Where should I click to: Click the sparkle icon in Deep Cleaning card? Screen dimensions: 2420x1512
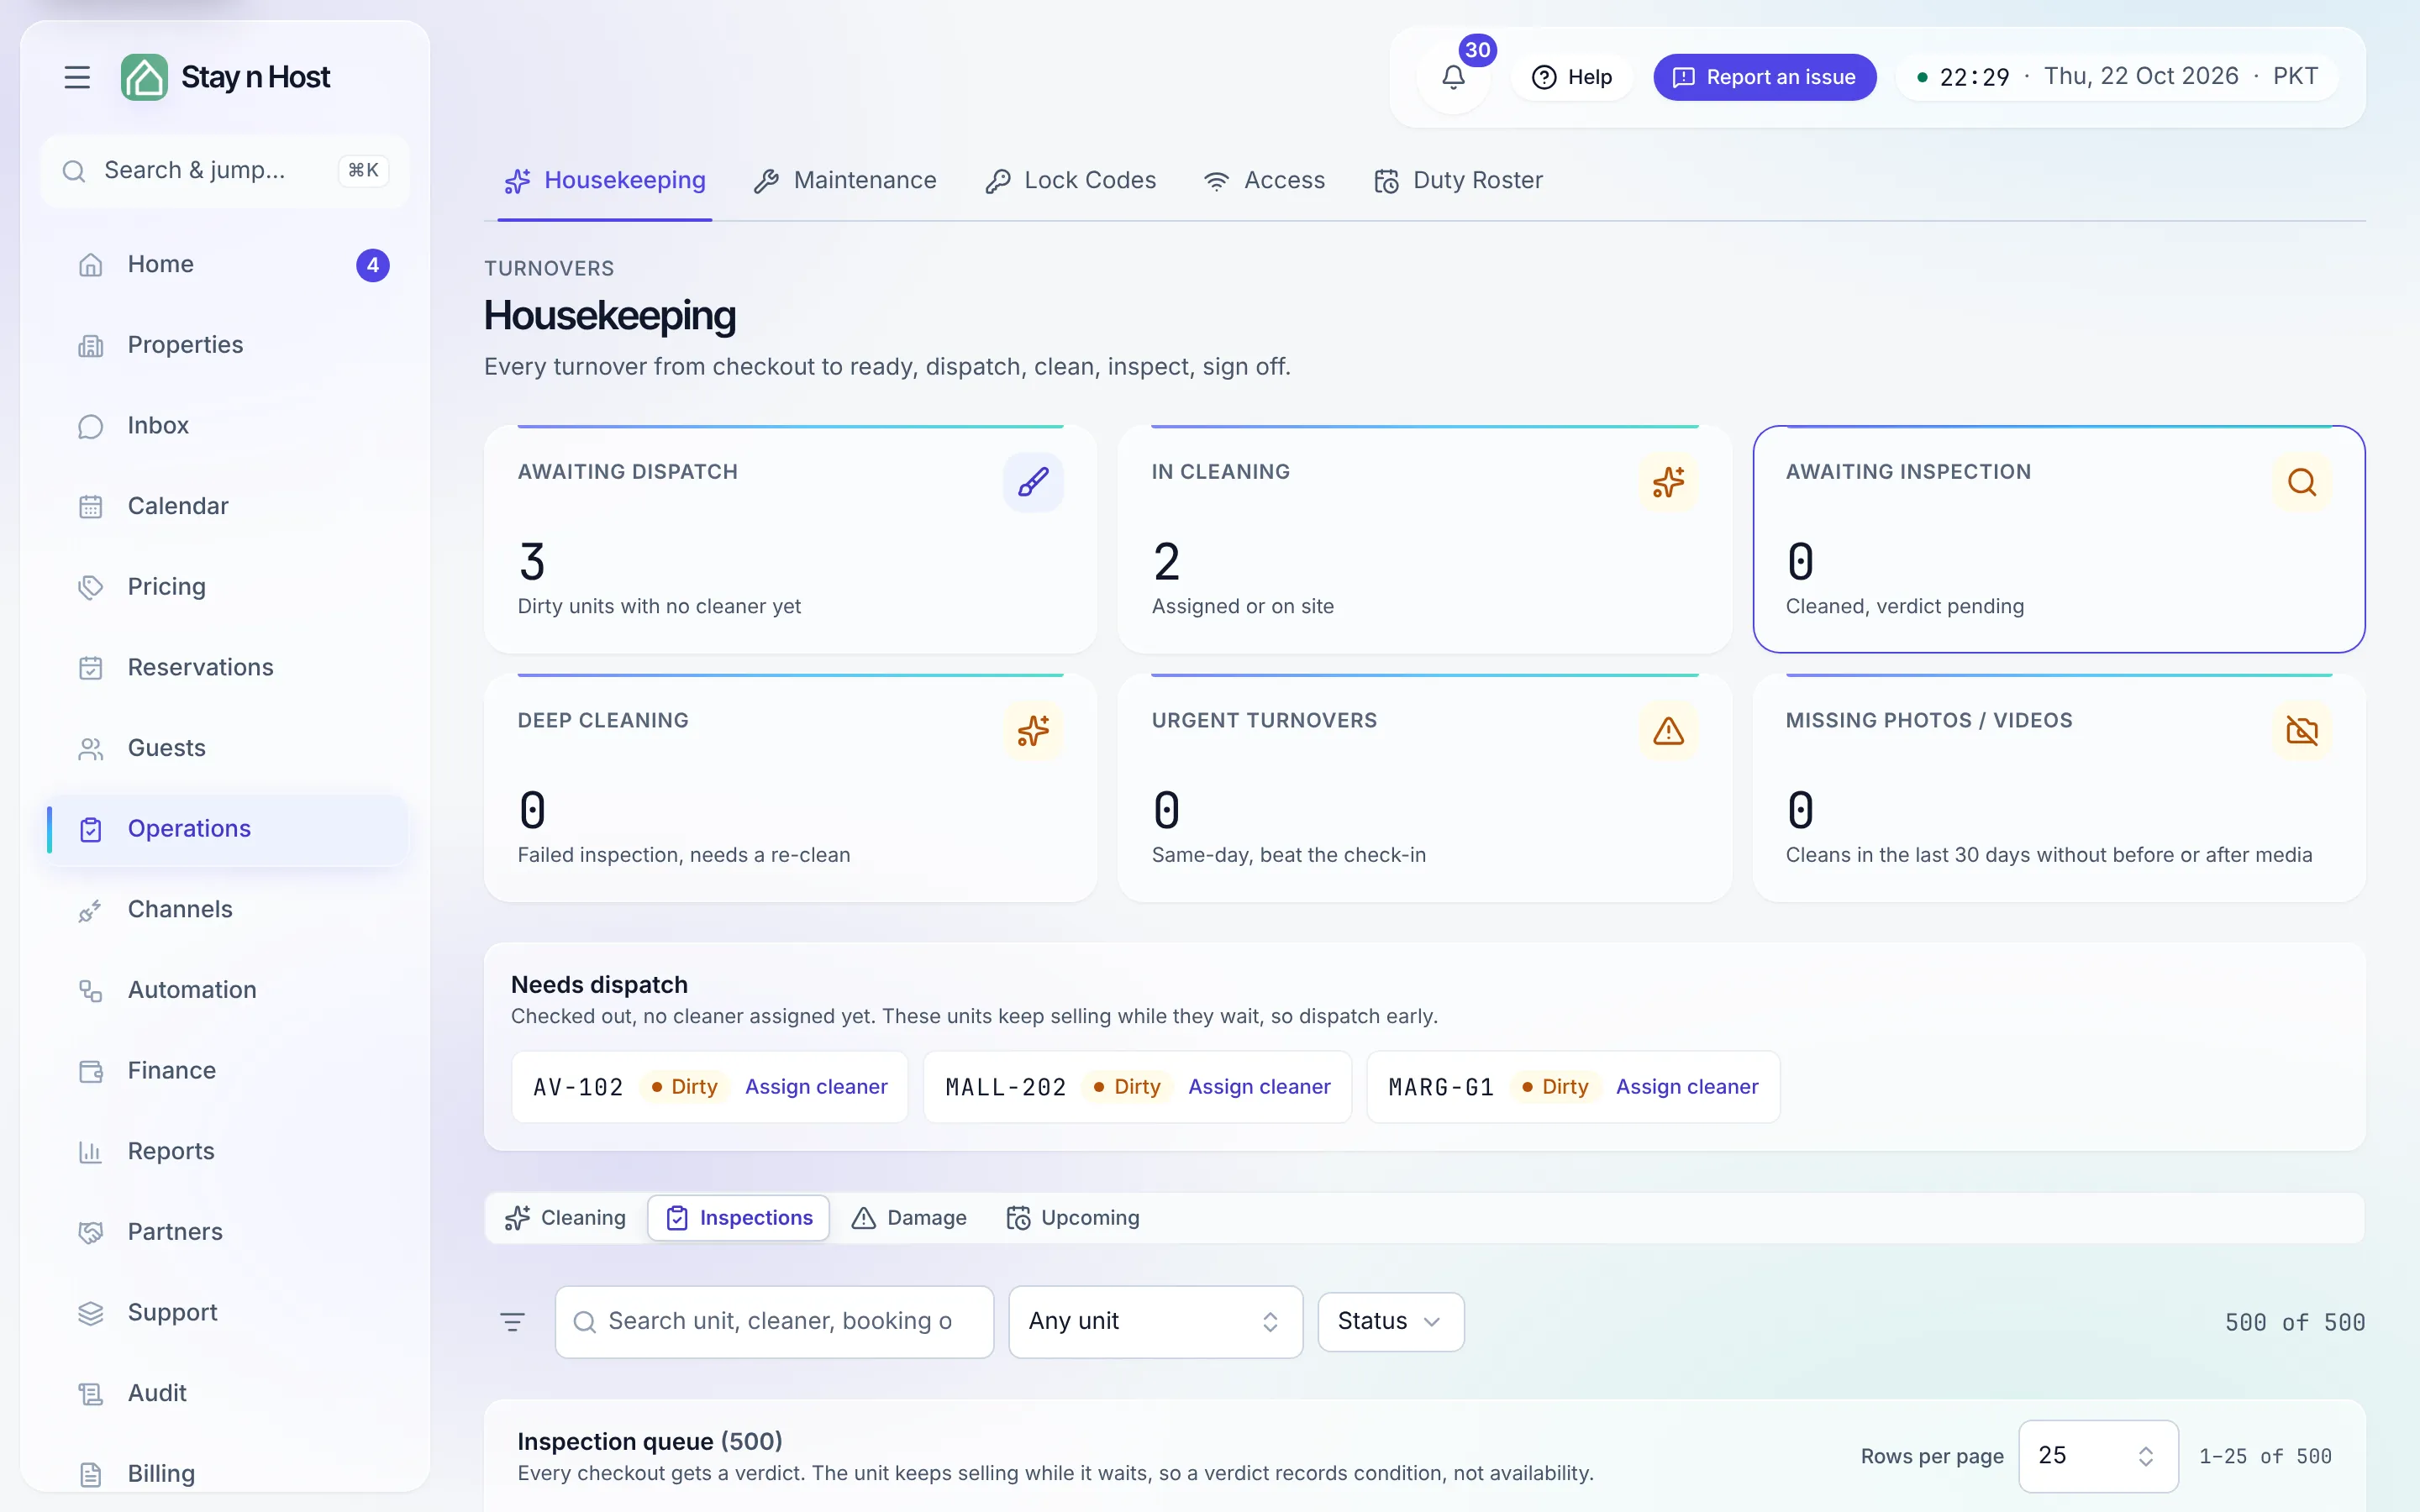1033,731
